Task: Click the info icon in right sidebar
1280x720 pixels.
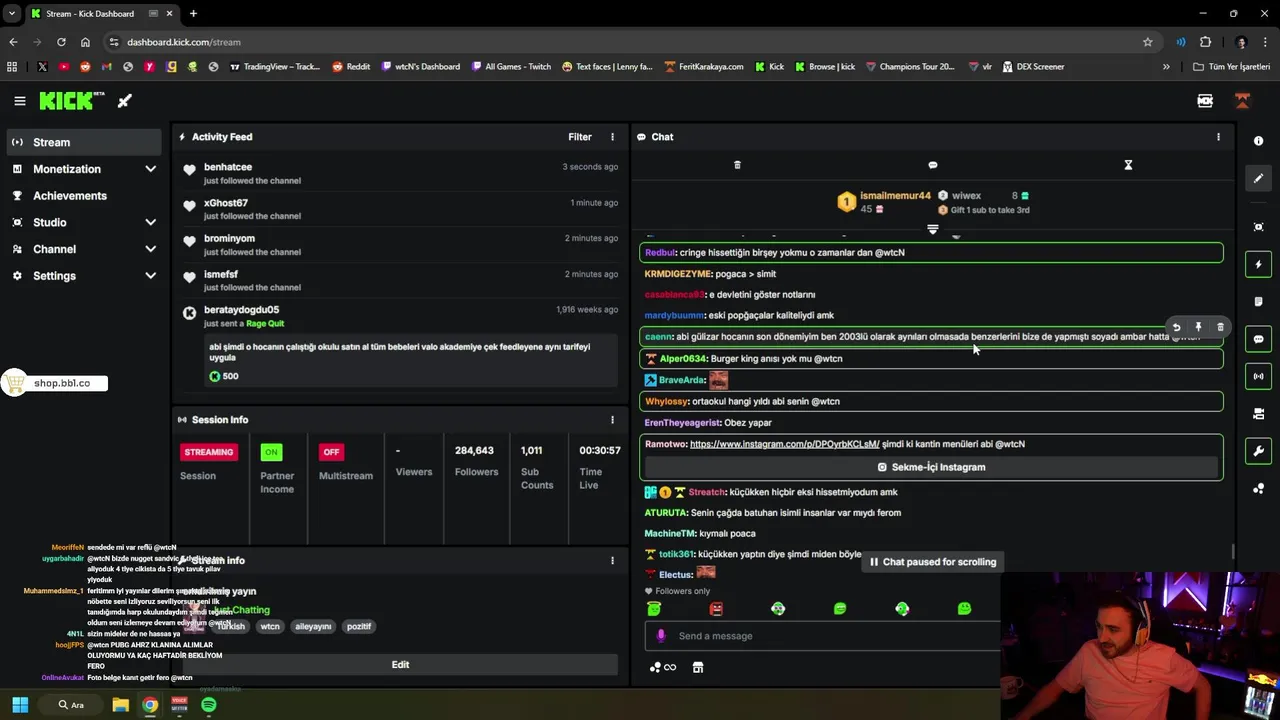Action: coord(1258,141)
